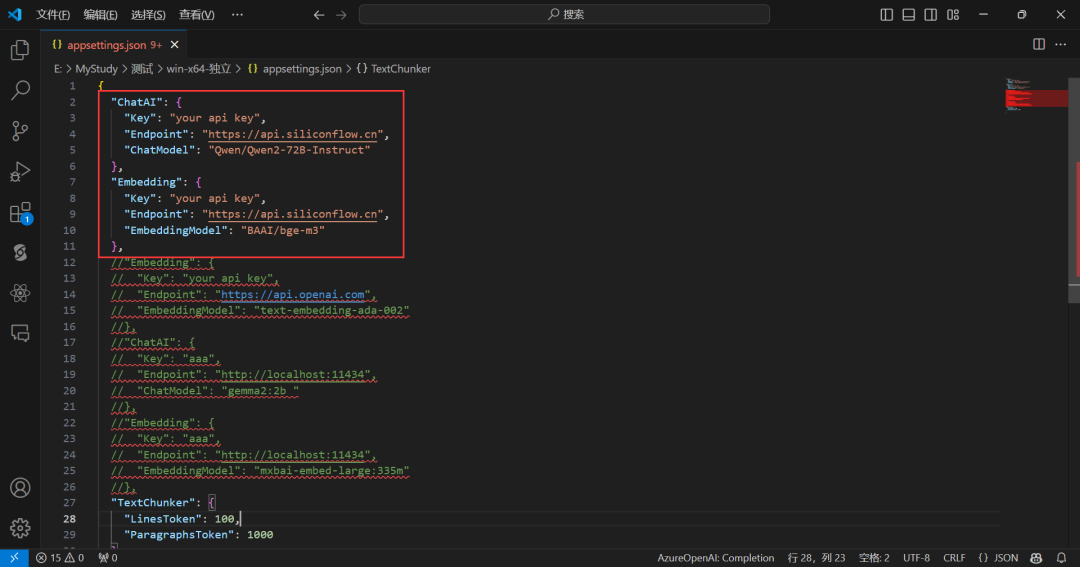Select the appsettings.json editor tab
Screen dimensions: 1080x567
click(x=106, y=45)
